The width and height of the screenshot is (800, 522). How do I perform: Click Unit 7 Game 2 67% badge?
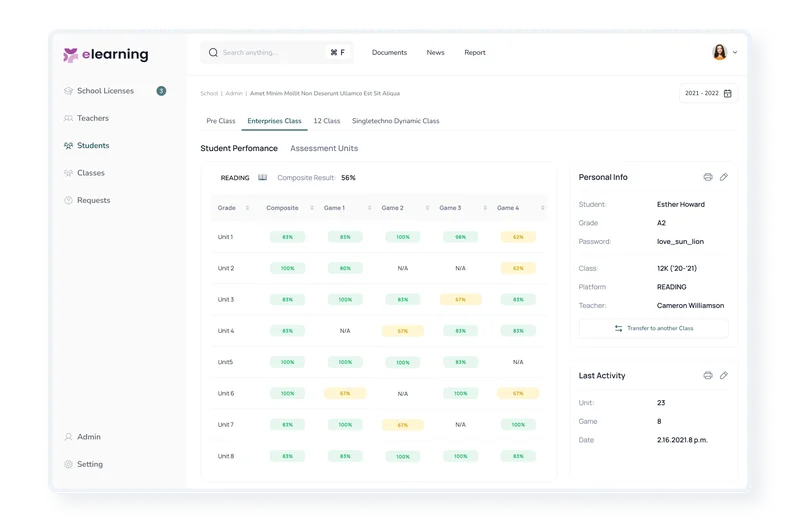click(403, 425)
